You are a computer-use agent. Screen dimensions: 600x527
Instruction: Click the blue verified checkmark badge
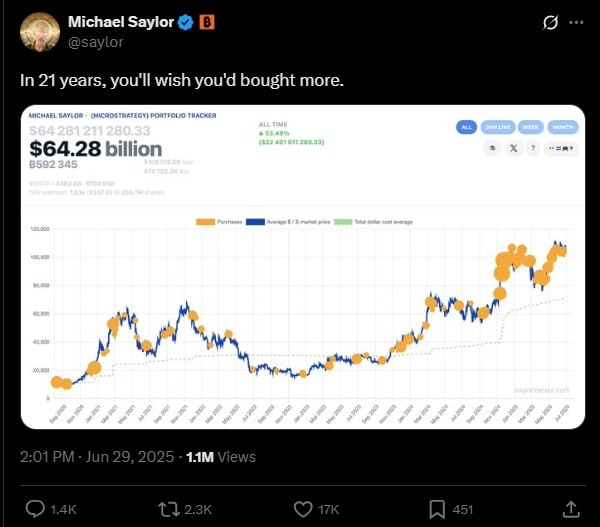[x=187, y=22]
